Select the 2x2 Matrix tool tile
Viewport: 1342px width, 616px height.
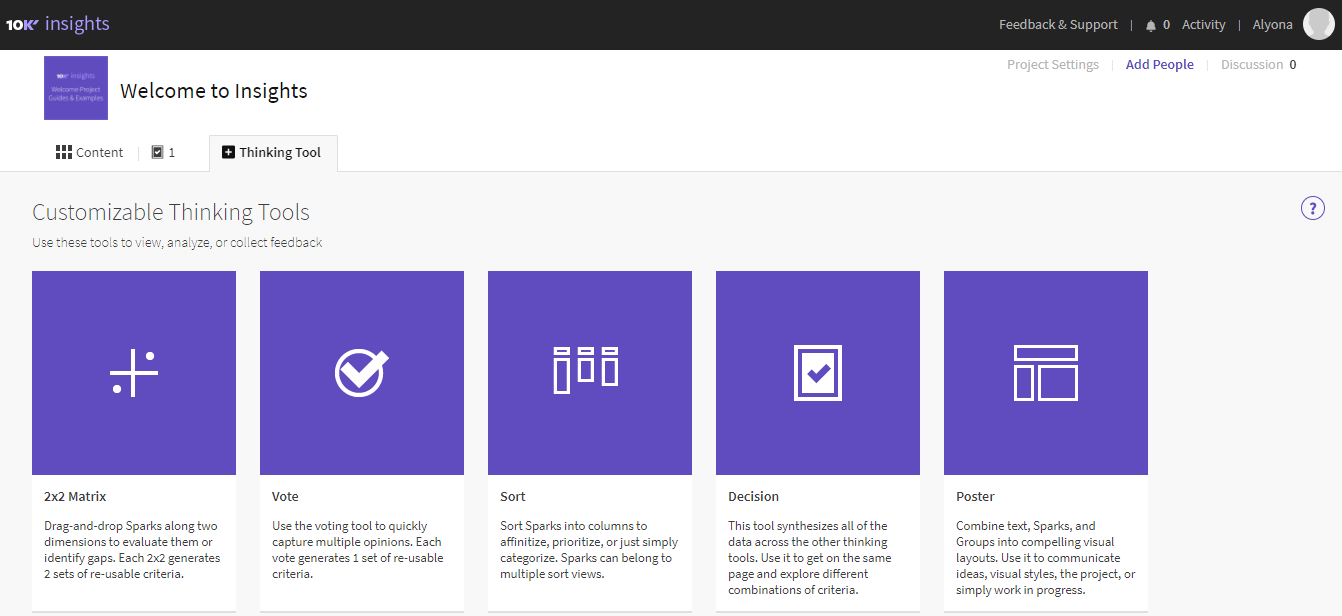pyautogui.click(x=134, y=373)
